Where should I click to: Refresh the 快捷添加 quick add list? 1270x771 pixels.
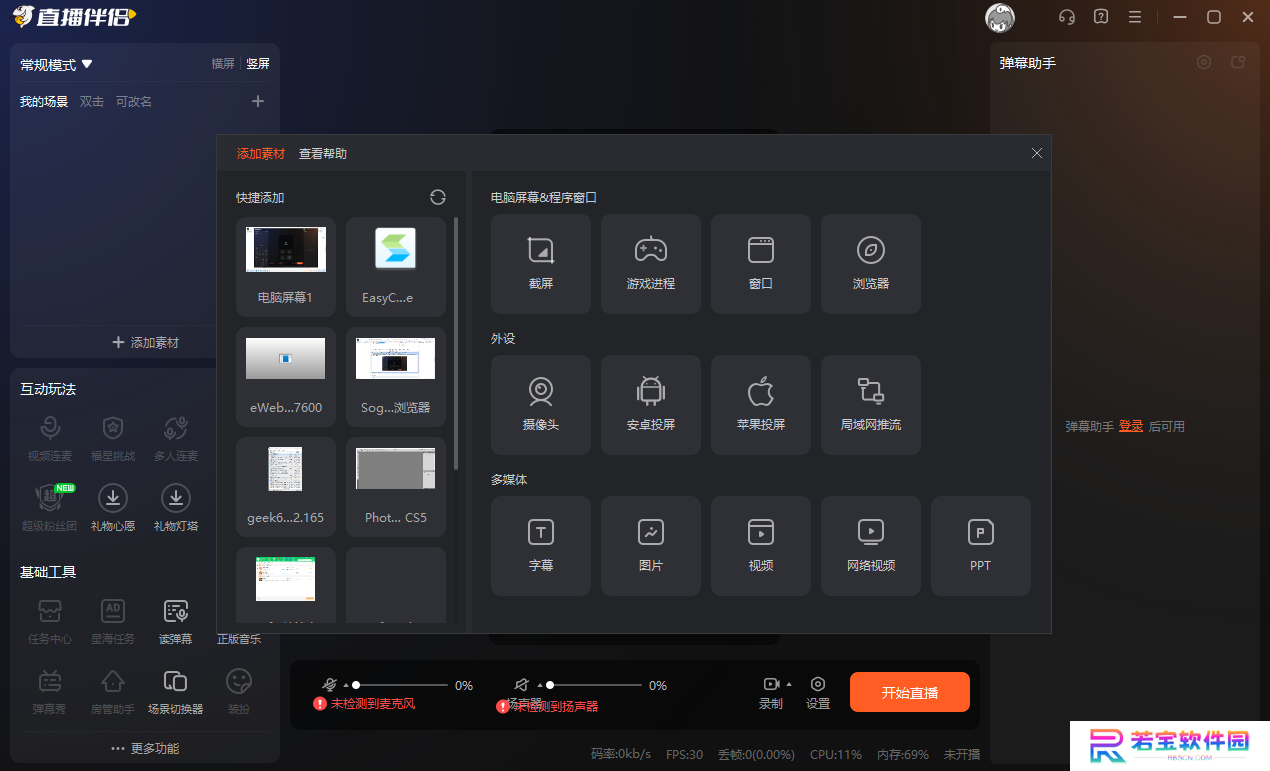(437, 197)
